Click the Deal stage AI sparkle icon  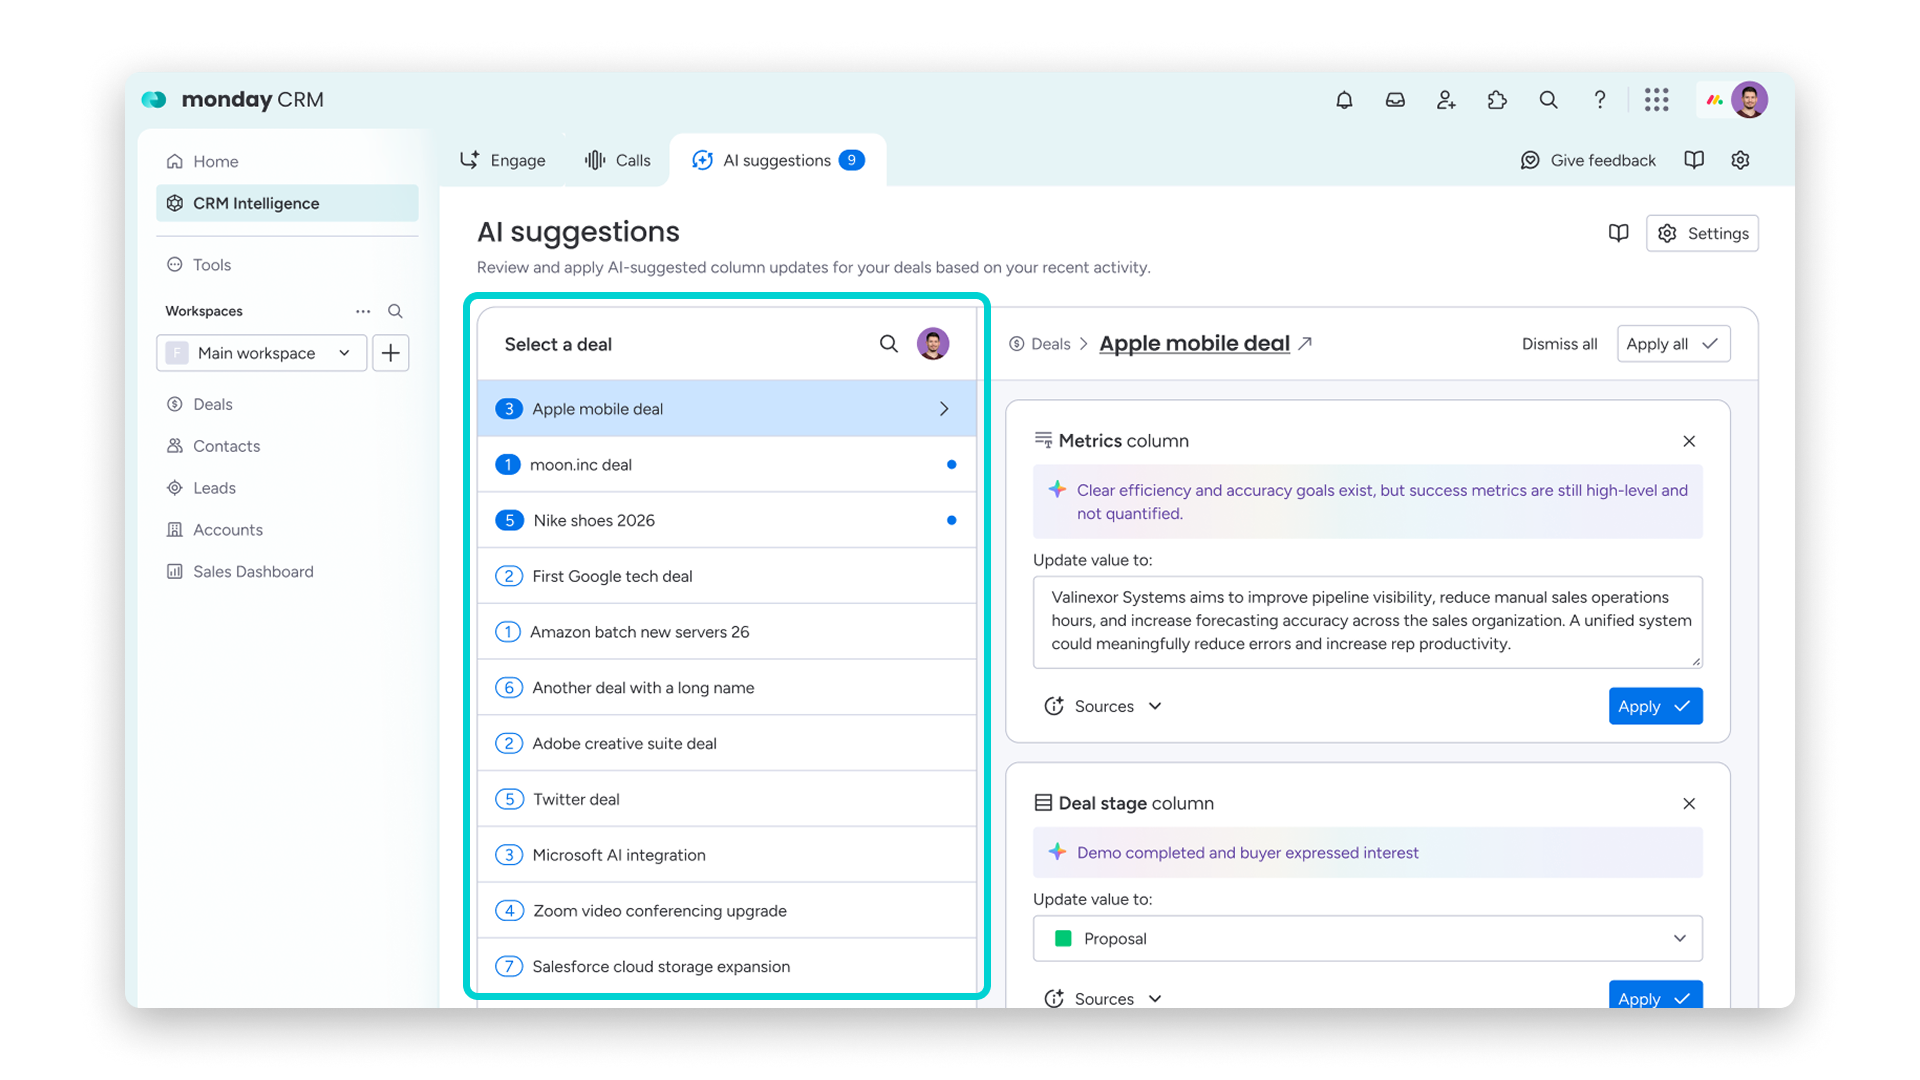click(1057, 852)
